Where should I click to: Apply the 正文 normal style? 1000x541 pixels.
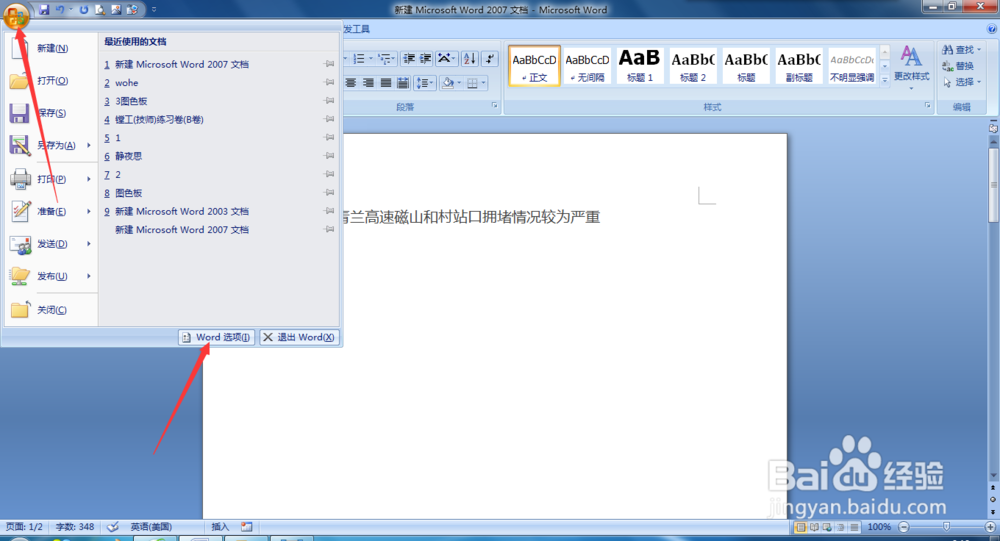coord(534,66)
